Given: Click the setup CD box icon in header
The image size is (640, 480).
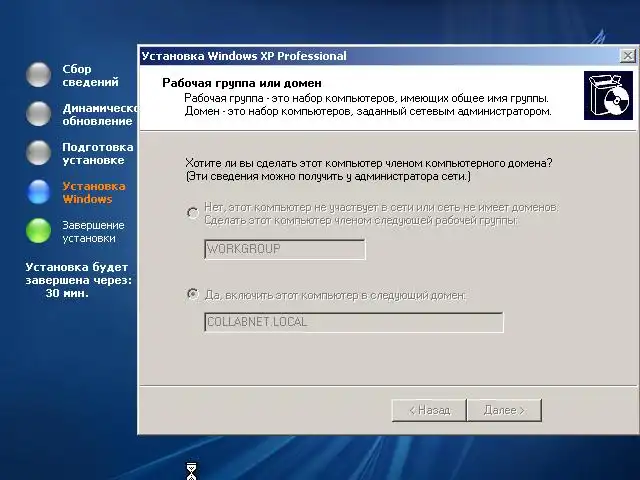Looking at the screenshot, I should point(608,96).
